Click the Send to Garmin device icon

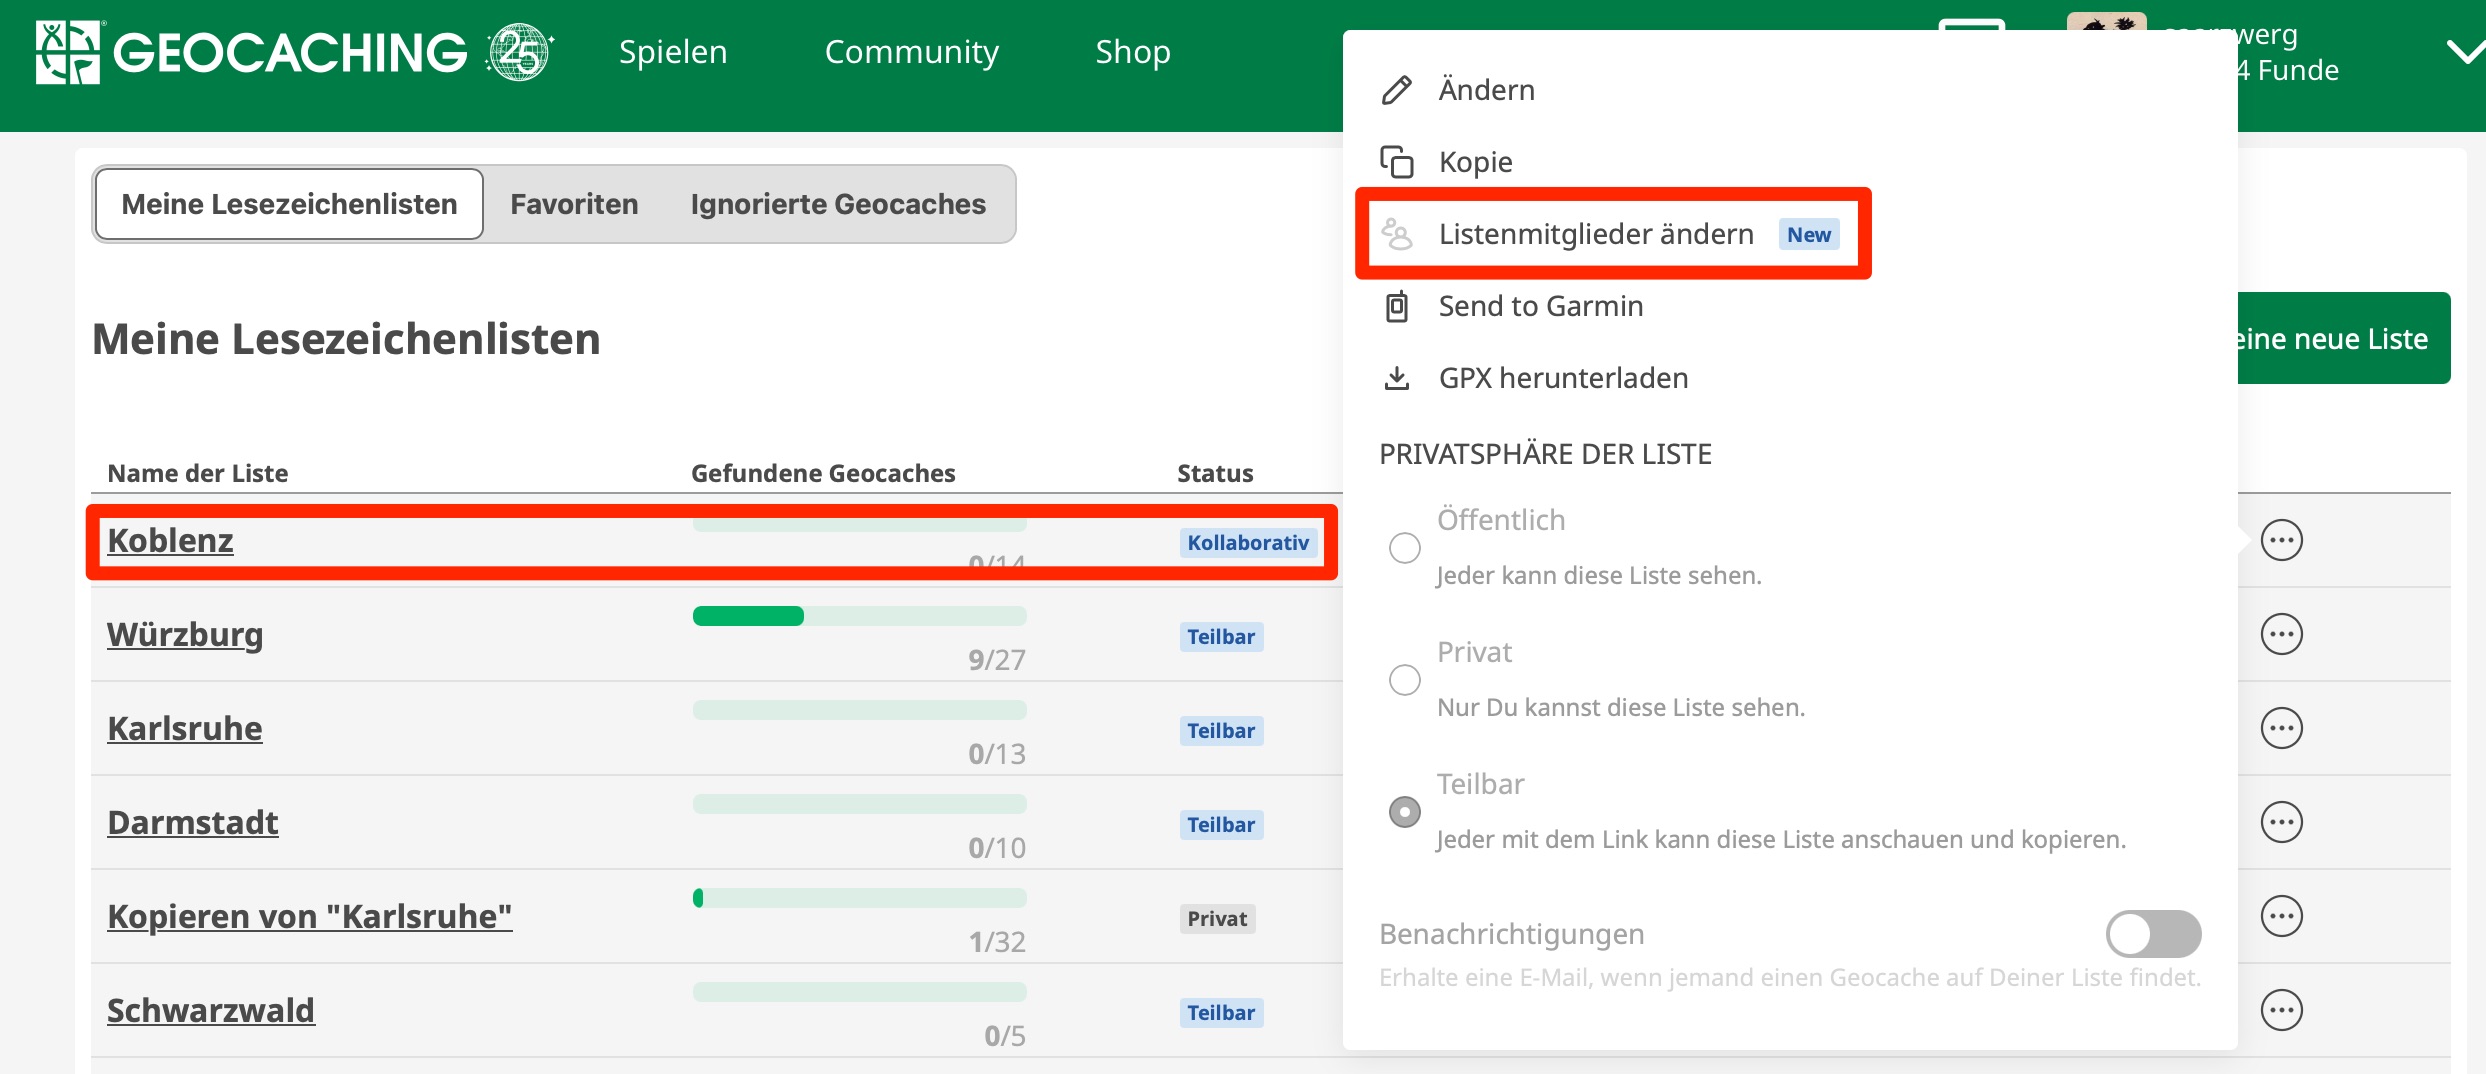point(1397,306)
